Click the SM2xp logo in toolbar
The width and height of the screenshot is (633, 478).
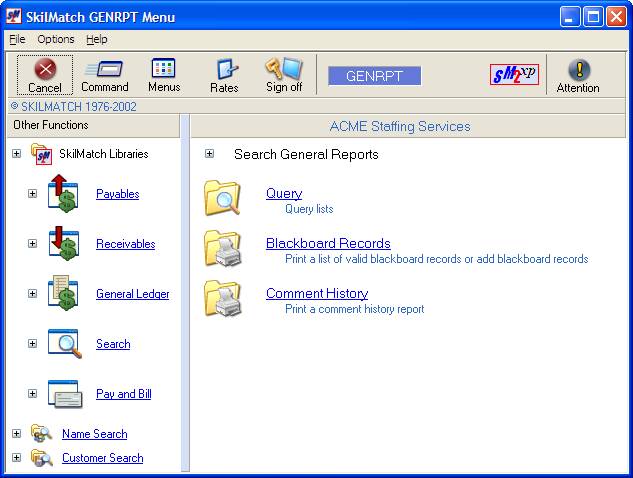click(514, 74)
